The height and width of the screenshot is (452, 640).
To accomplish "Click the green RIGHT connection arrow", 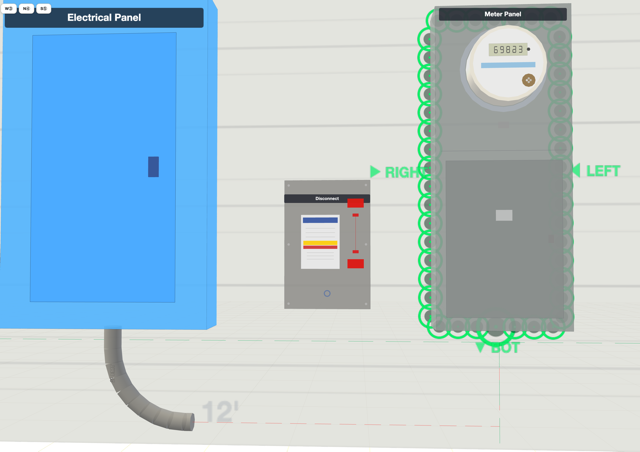I will coord(375,171).
